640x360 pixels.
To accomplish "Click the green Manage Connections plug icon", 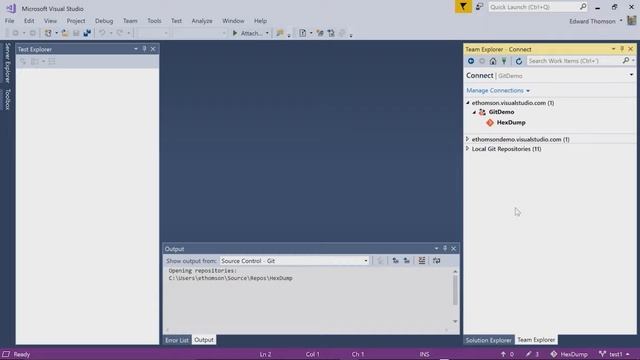I will (x=504, y=61).
